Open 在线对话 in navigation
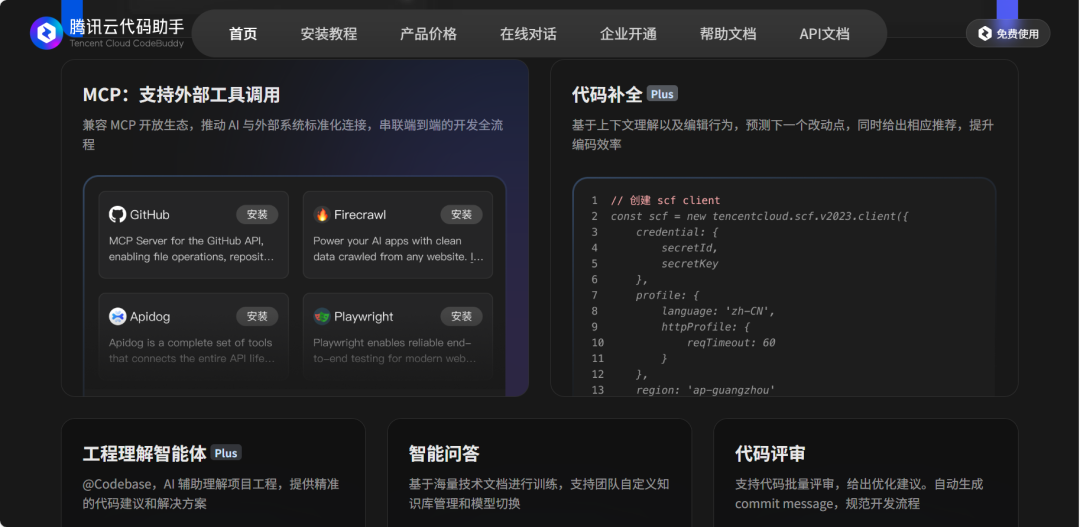Image resolution: width=1080 pixels, height=527 pixels. 528,34
